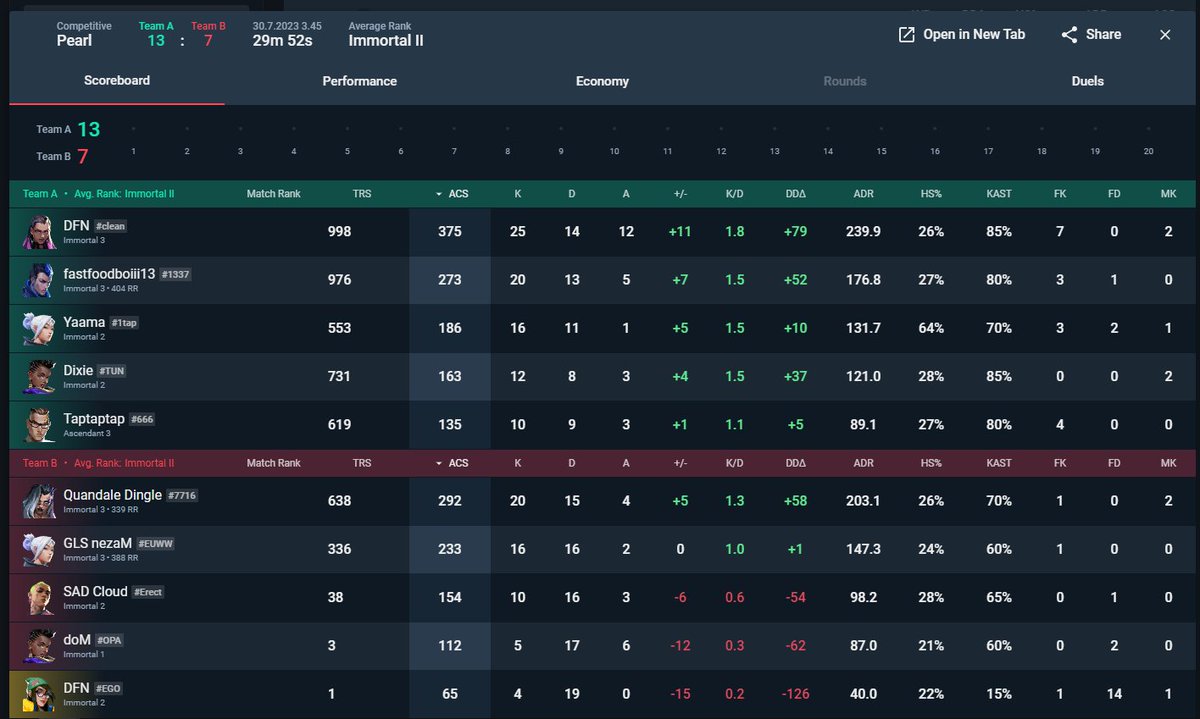
Task: Click TRS value 998
Action: [x=340, y=232]
